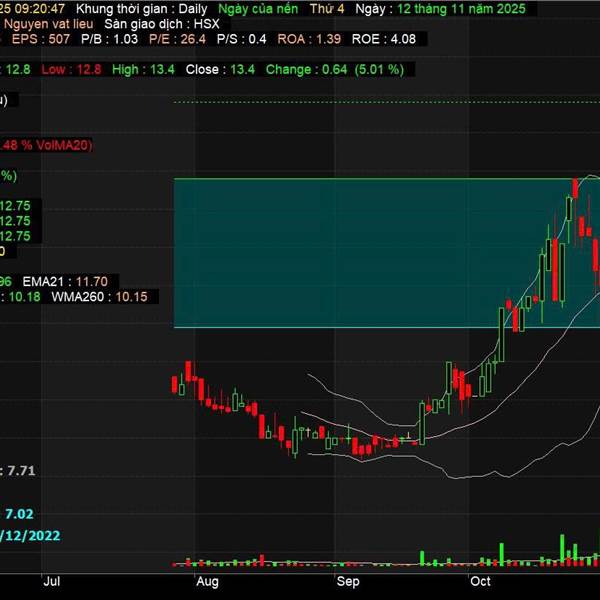Click the 'Nguyen vat lieu' sector label
The width and height of the screenshot is (600, 600).
(x=49, y=24)
